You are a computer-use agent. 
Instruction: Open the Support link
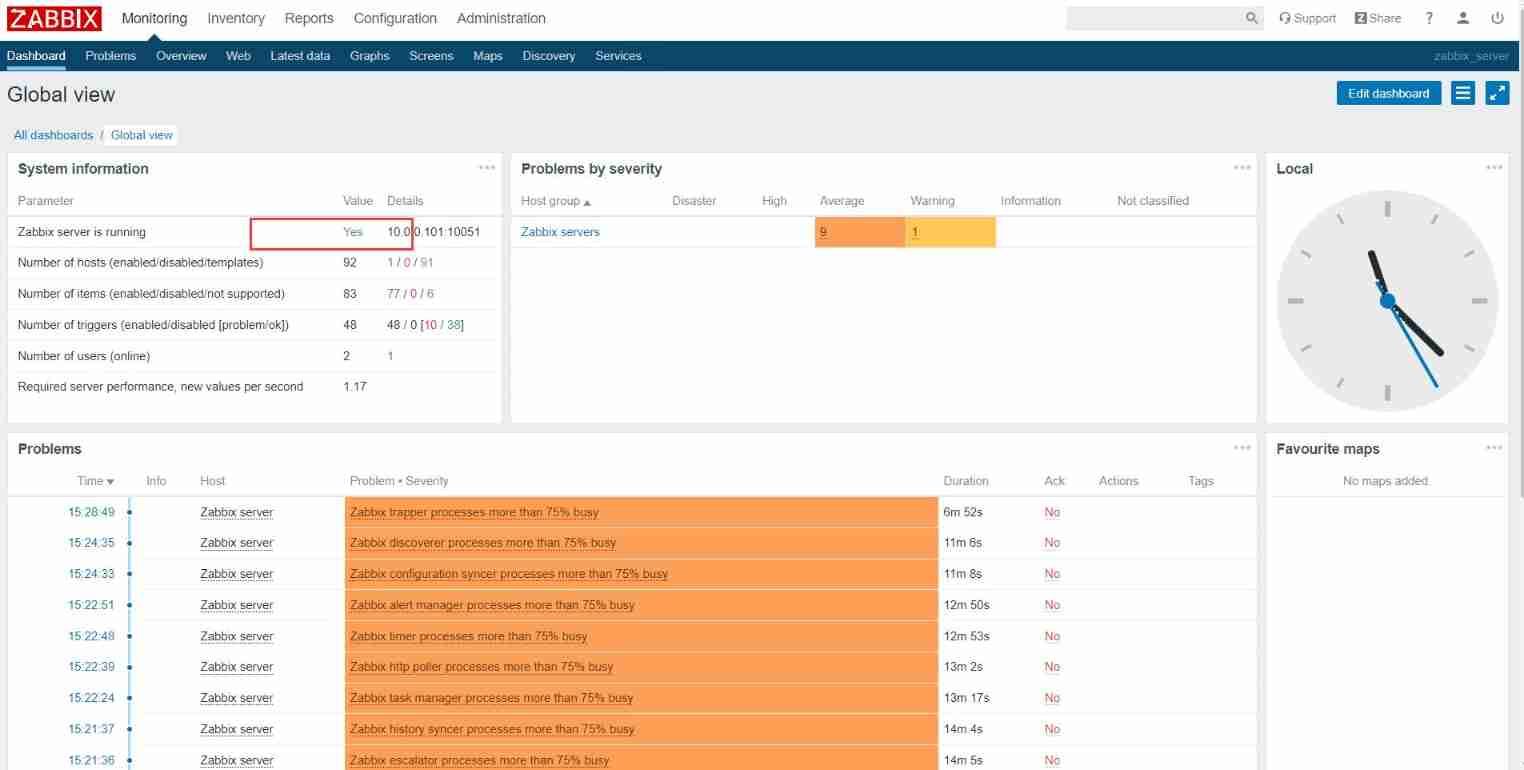pos(1308,18)
